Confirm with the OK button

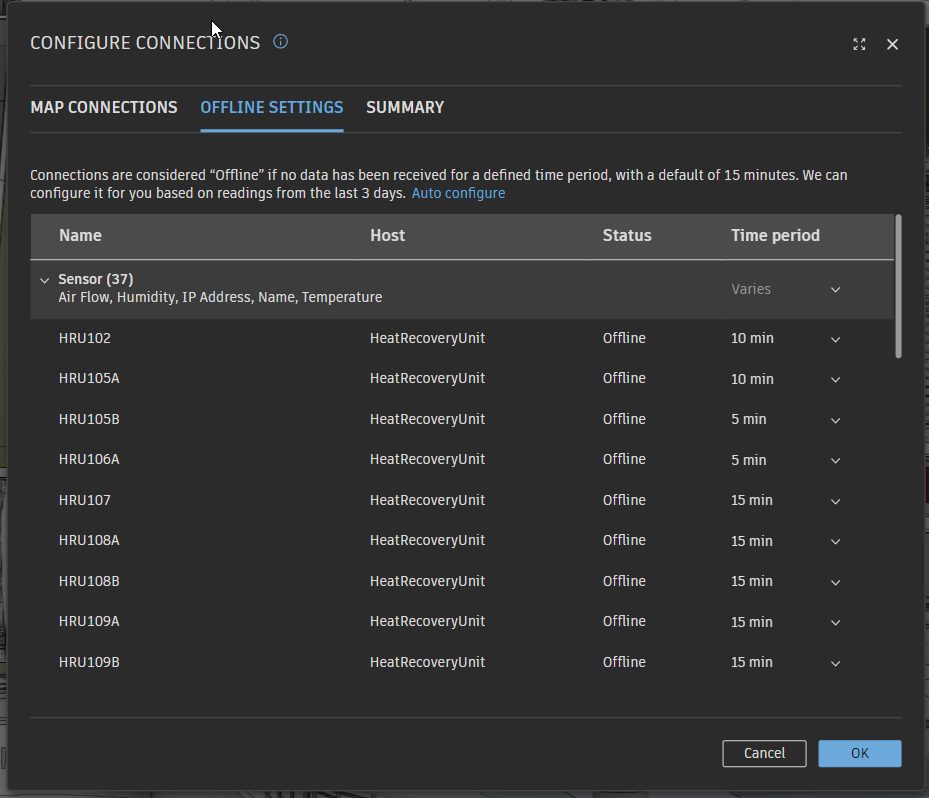(x=859, y=753)
